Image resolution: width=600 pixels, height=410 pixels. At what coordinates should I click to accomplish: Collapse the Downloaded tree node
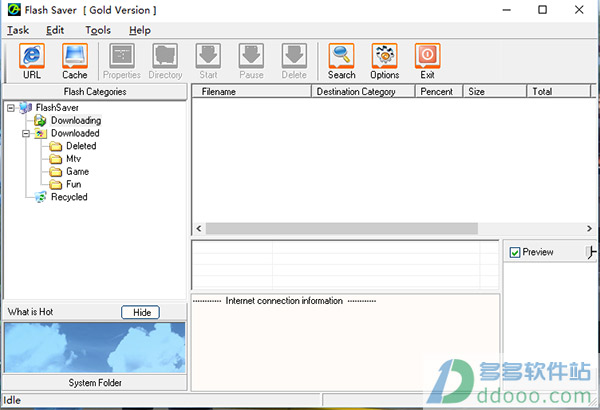[x=26, y=134]
